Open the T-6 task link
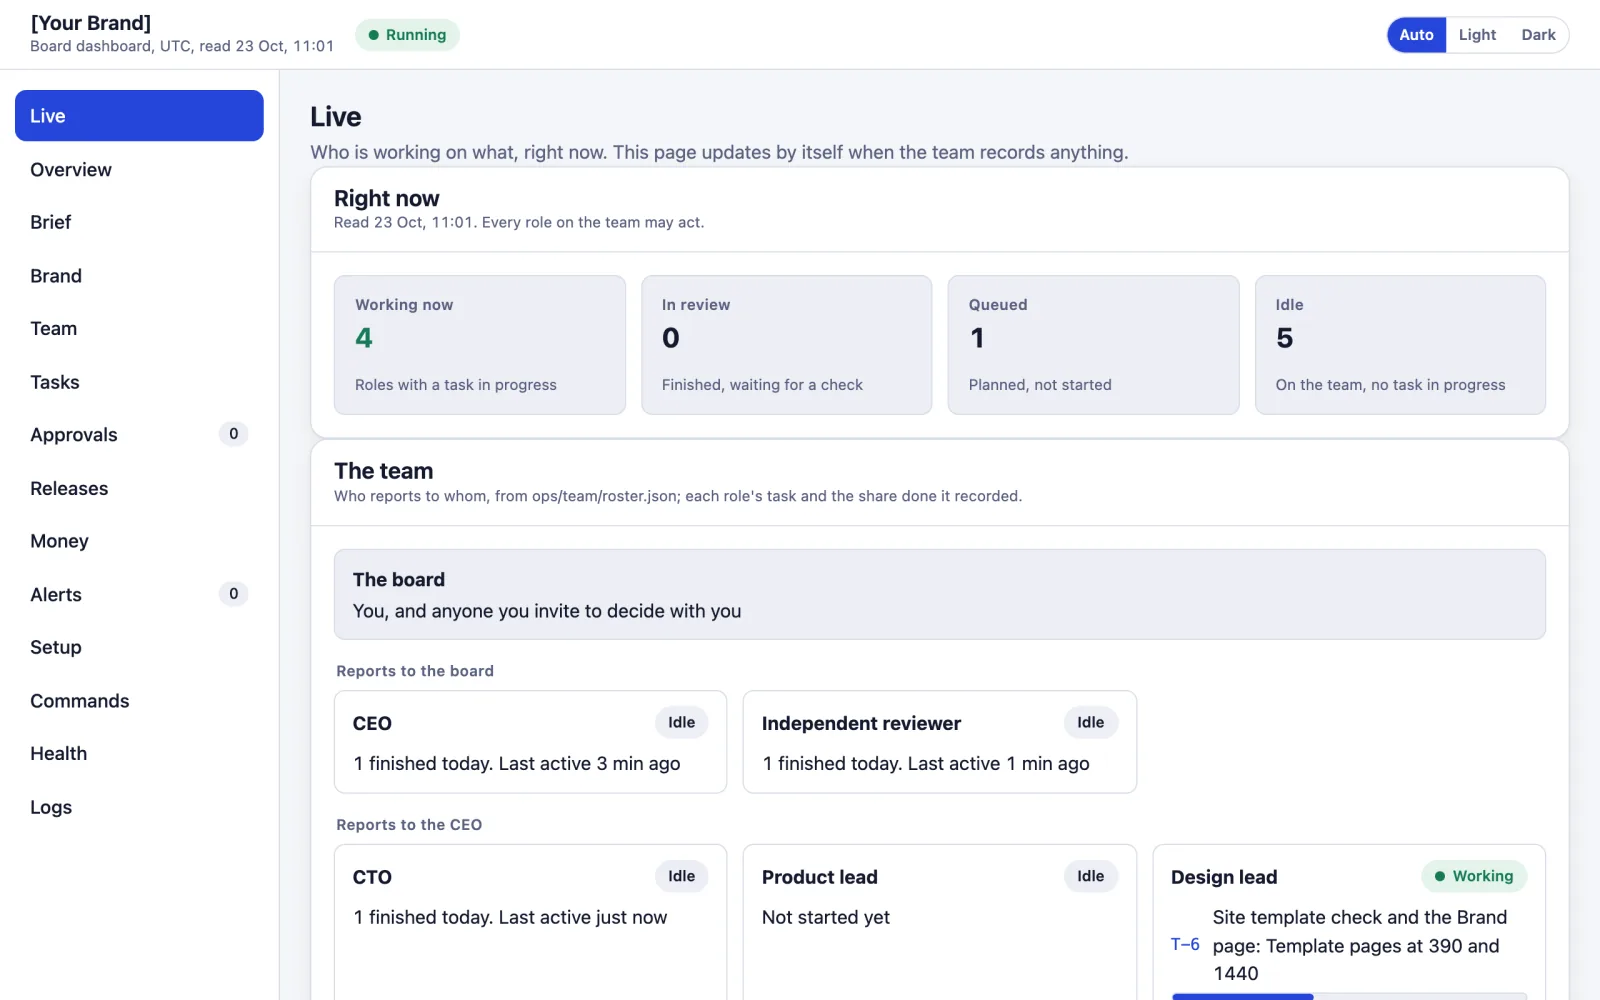The height and width of the screenshot is (1000, 1600). [x=1185, y=944]
